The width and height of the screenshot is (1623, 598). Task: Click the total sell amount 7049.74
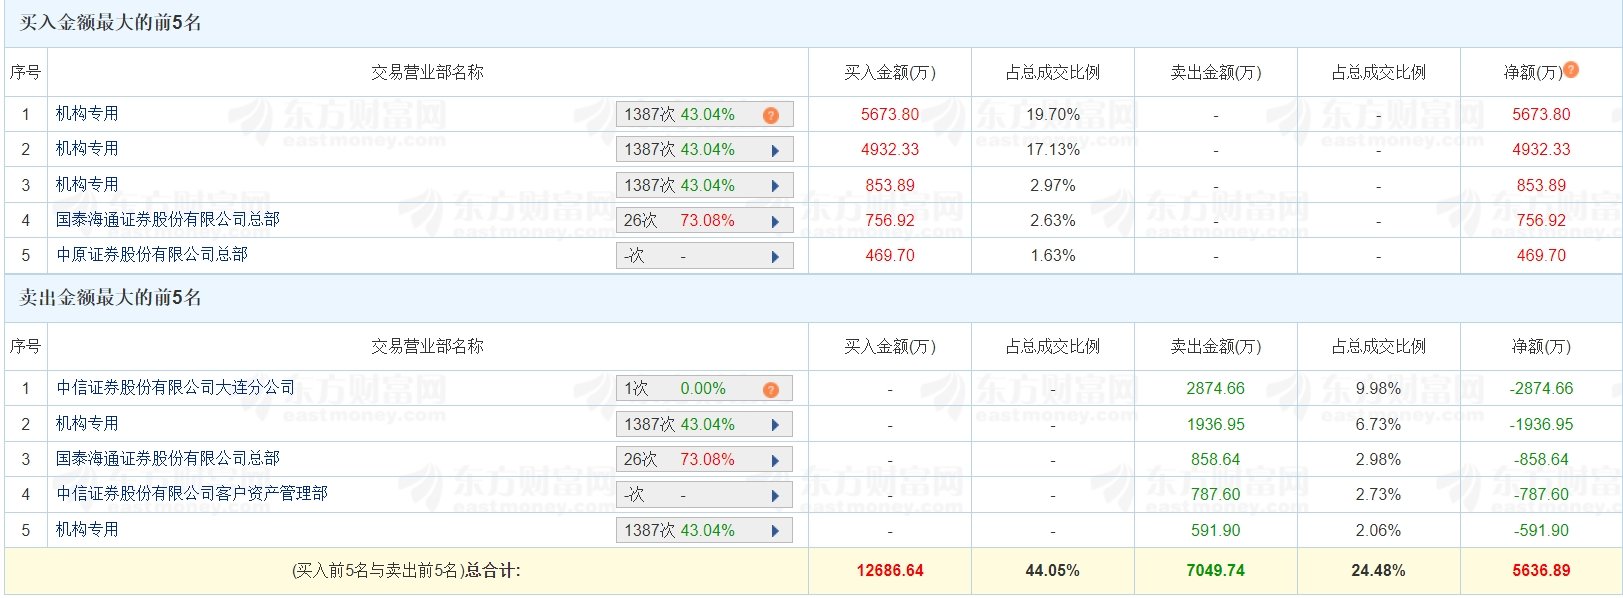tap(1216, 570)
